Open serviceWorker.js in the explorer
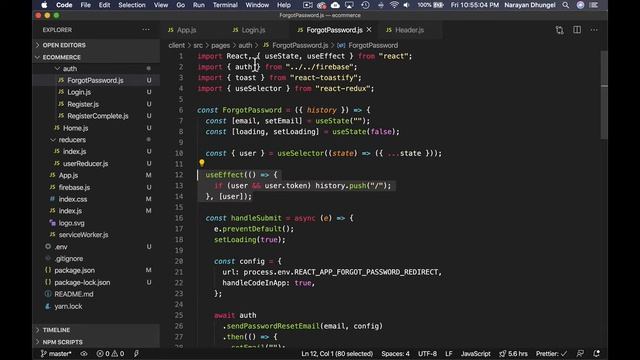The height and width of the screenshot is (360, 640). click(x=83, y=235)
